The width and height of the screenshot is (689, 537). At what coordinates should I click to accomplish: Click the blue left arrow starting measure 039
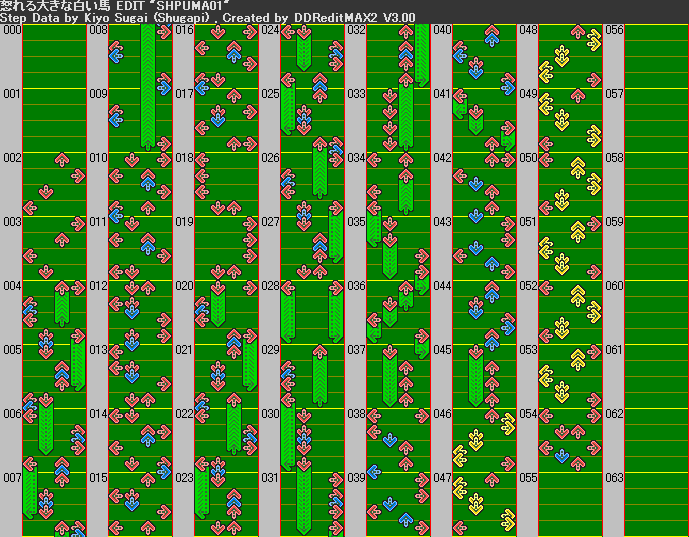[x=374, y=472]
